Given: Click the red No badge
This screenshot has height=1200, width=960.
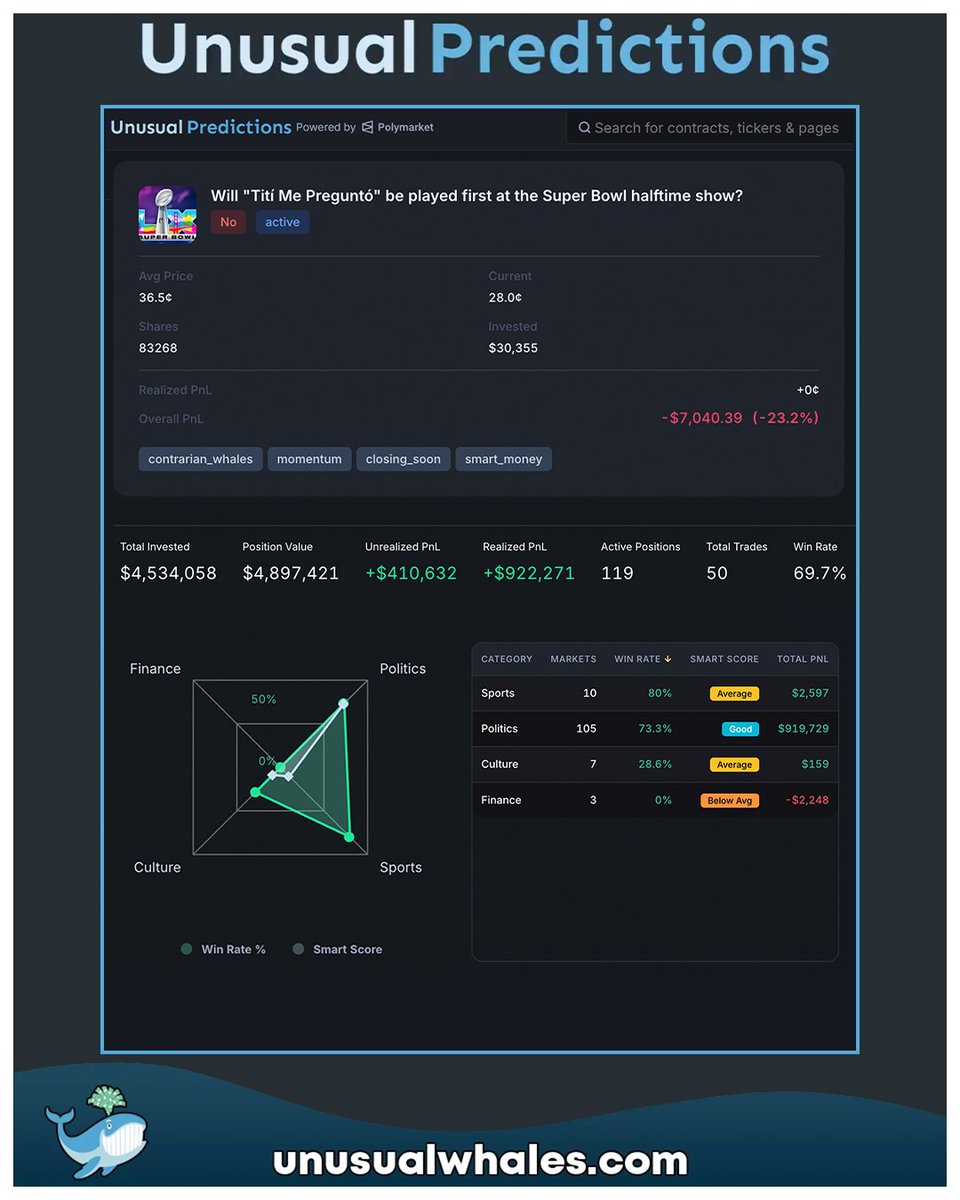Looking at the screenshot, I should pos(228,222).
